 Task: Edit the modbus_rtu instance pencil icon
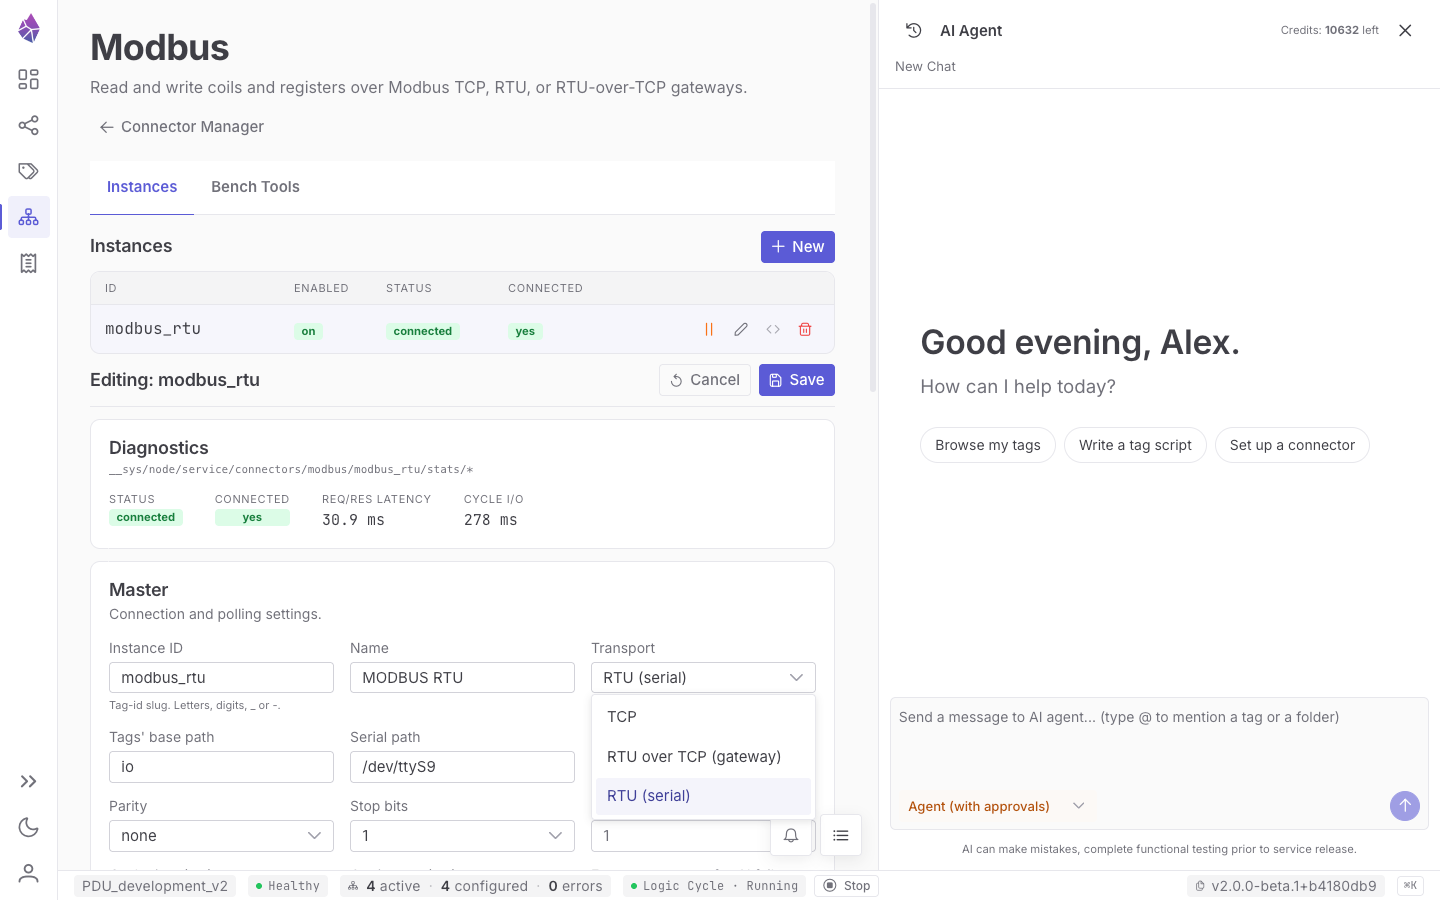741,329
